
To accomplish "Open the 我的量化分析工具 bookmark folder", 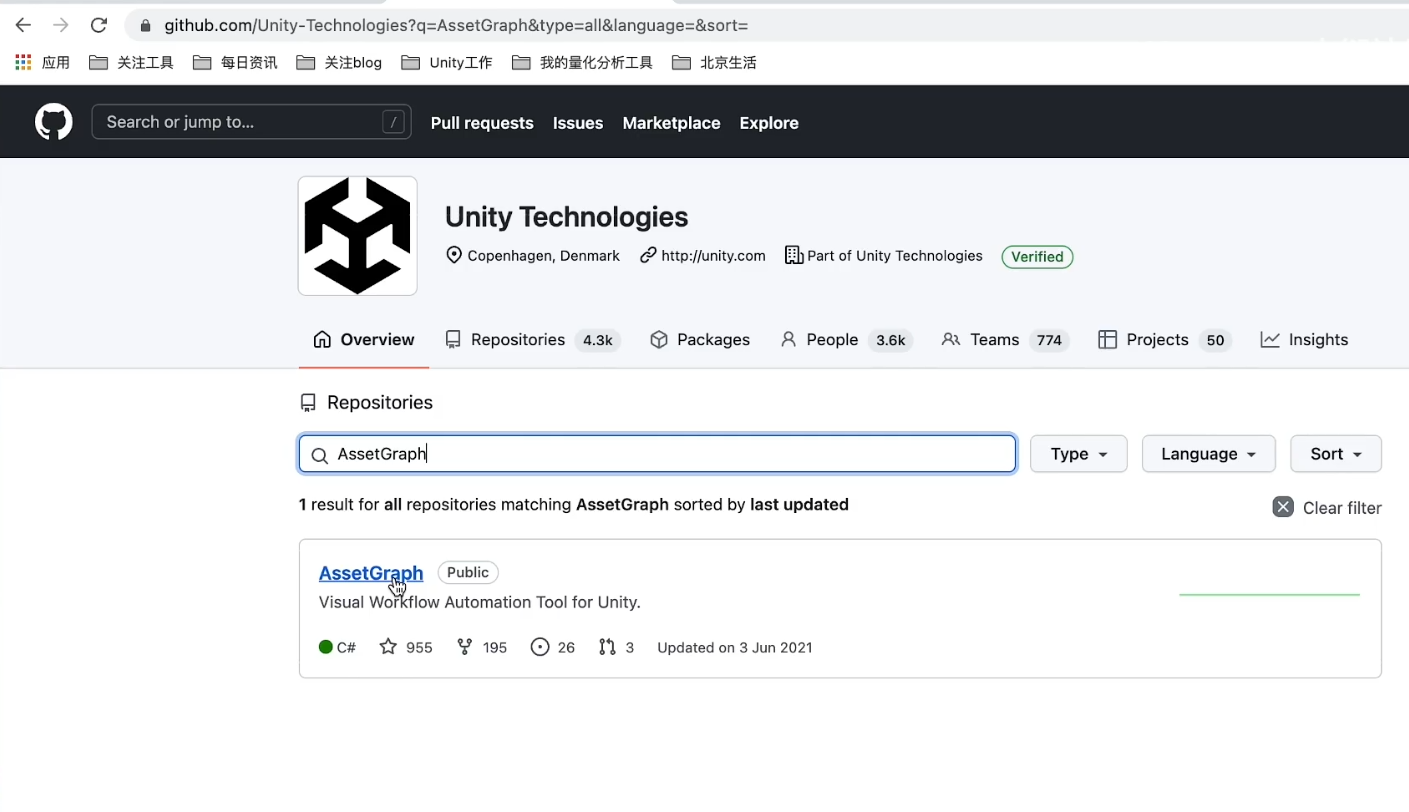I will coord(582,62).
